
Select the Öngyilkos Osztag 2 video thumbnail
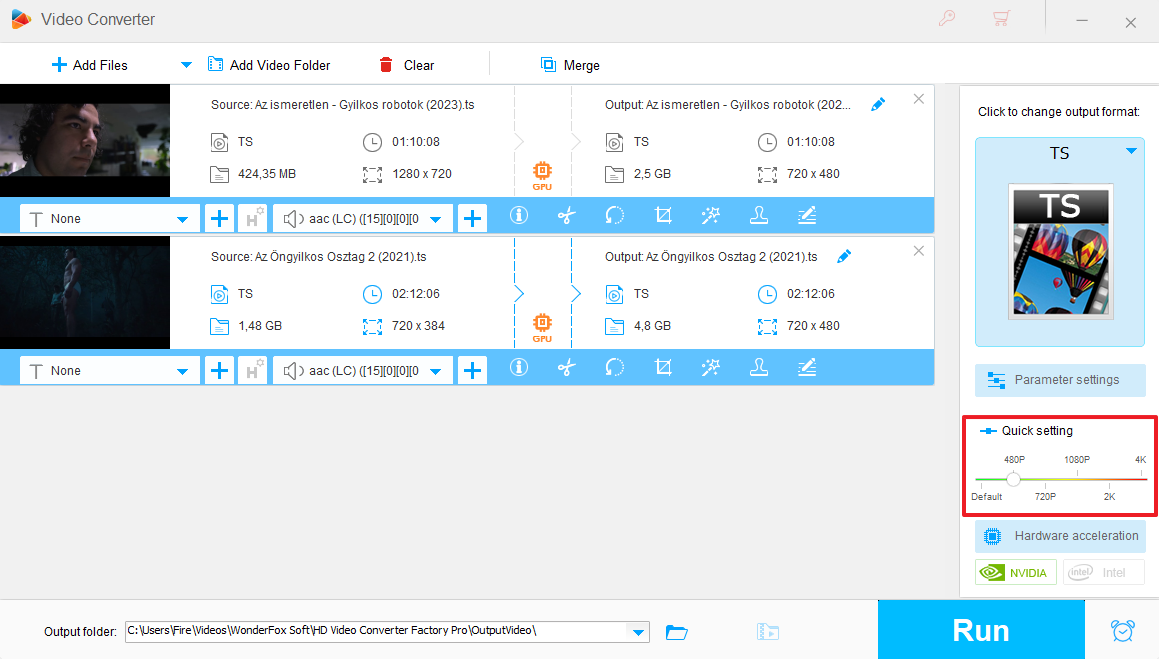[85, 293]
